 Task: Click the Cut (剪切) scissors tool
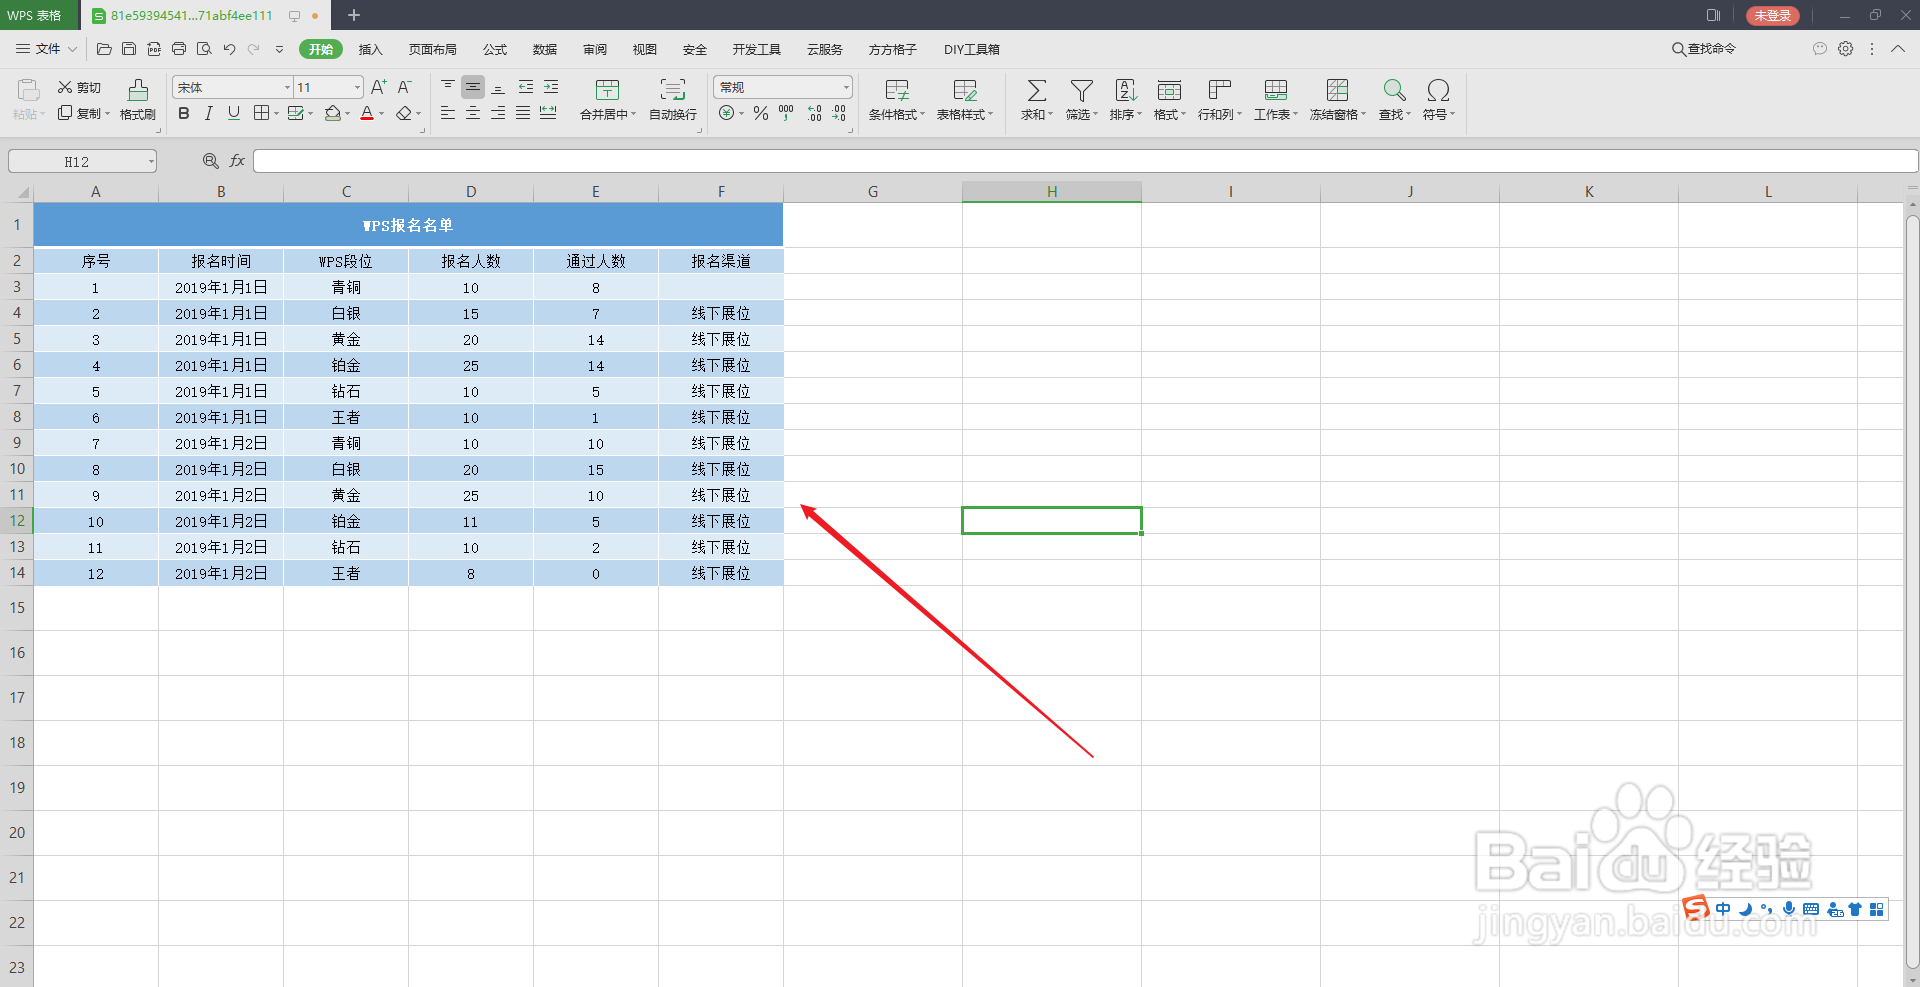click(79, 88)
